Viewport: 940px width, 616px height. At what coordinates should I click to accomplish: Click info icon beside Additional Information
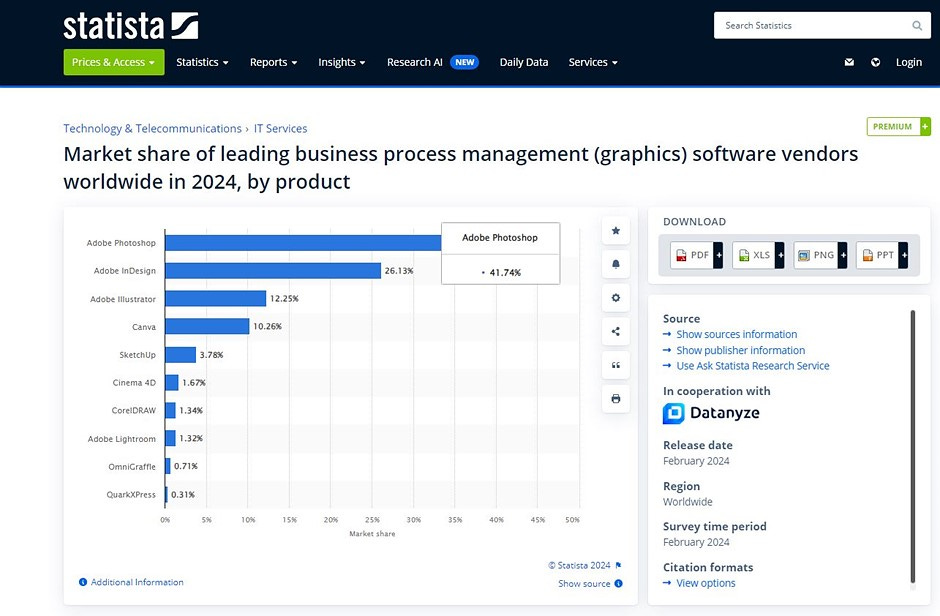83,582
